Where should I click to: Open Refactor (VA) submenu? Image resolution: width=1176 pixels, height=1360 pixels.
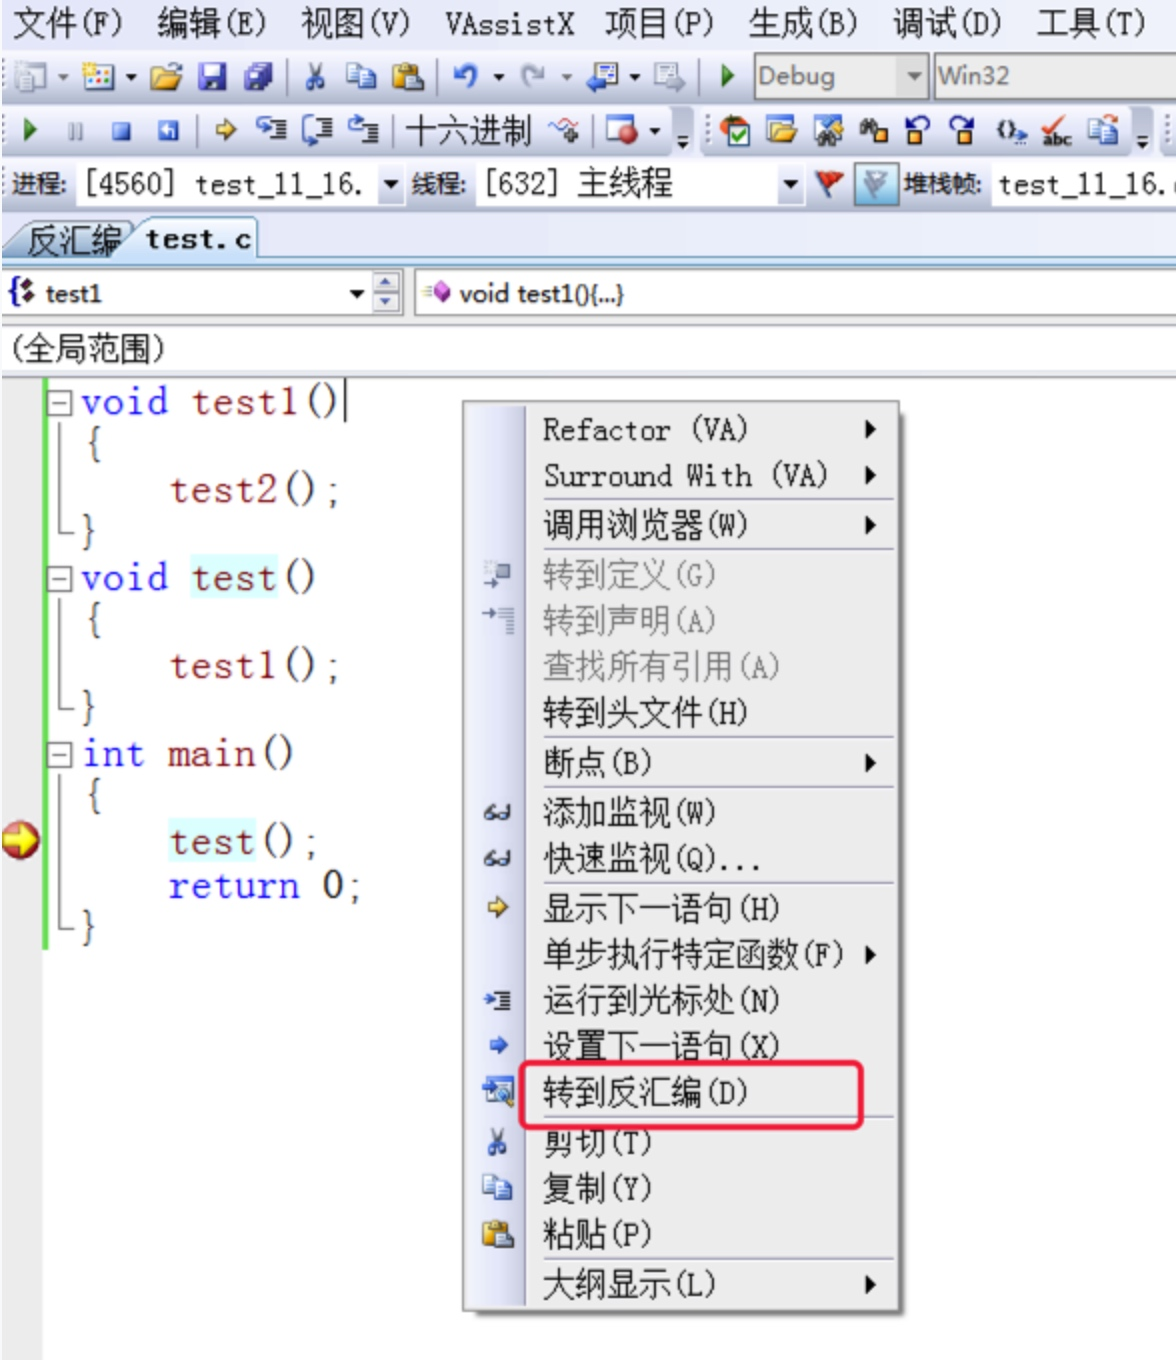pos(710,429)
